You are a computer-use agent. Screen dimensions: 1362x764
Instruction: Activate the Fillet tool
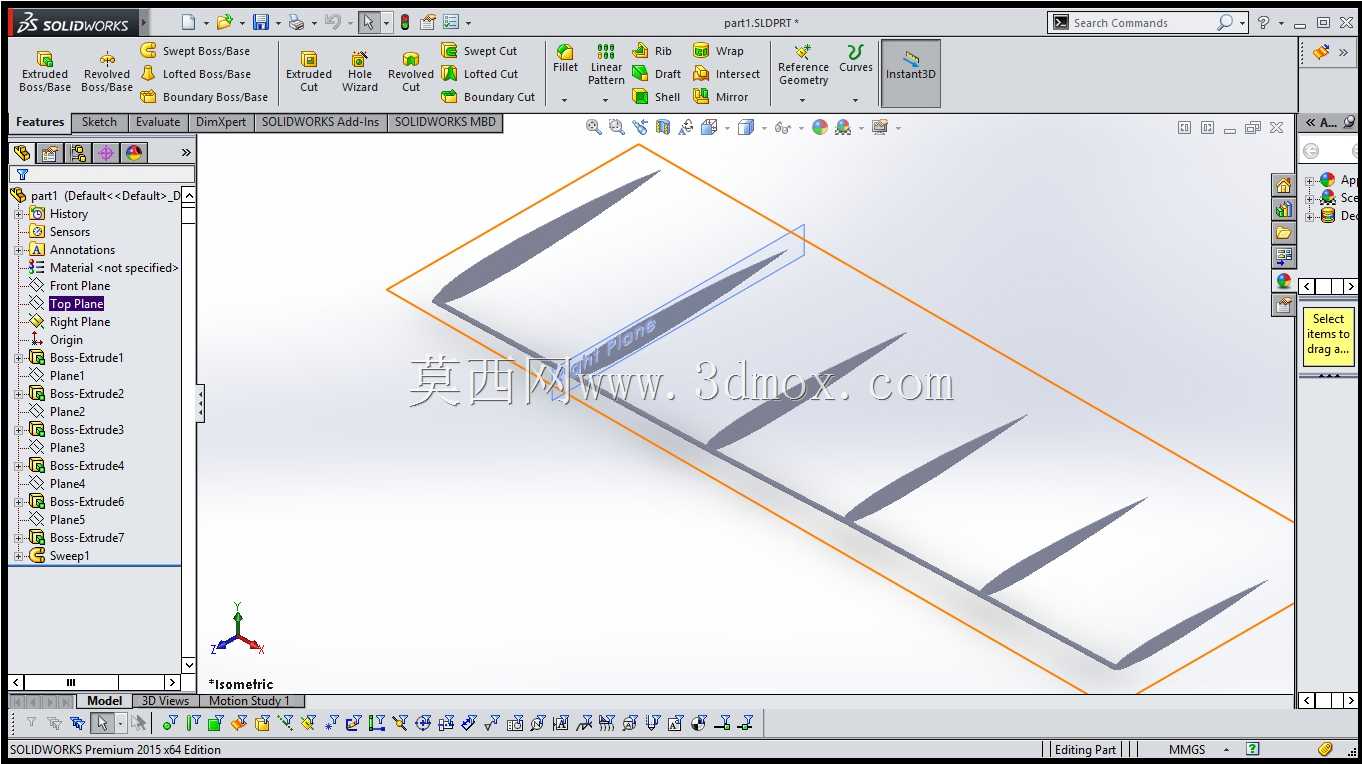click(x=565, y=60)
